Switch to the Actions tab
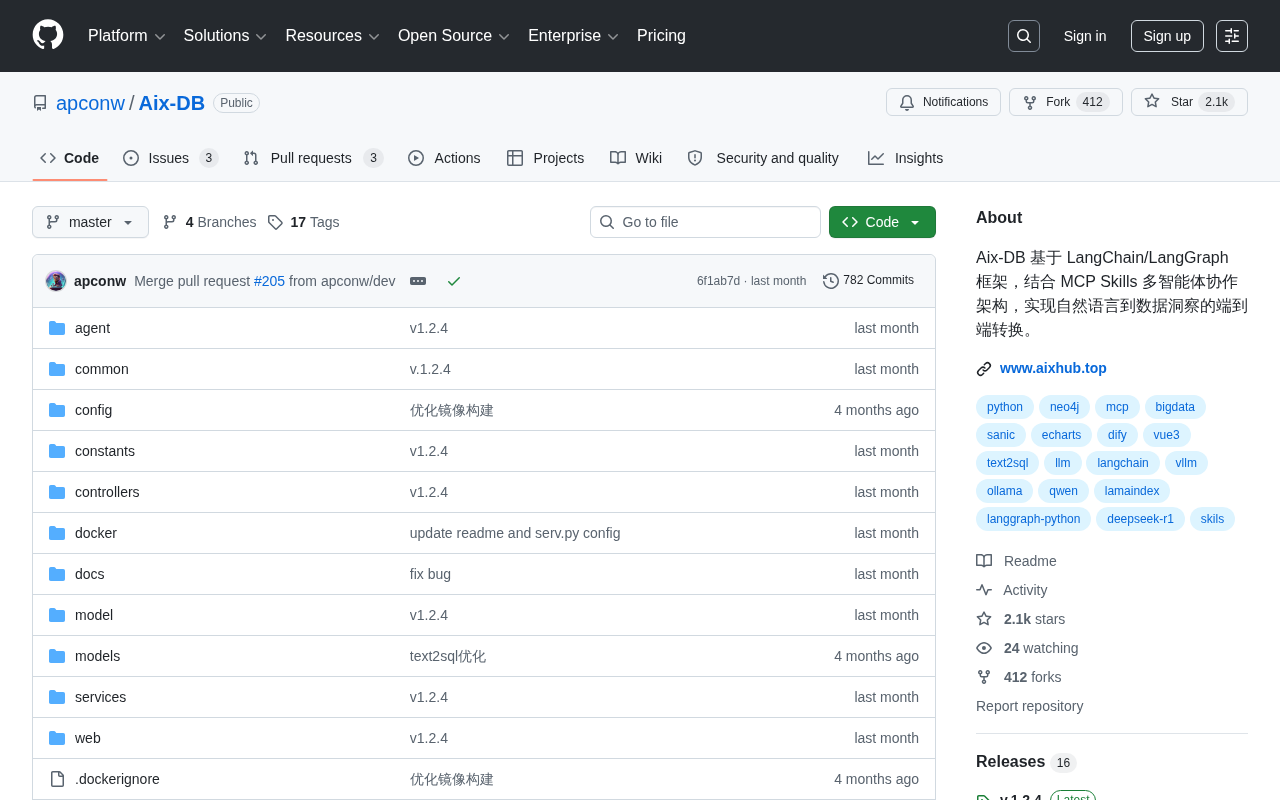Screen dimensions: 1280x800 [x=444, y=158]
